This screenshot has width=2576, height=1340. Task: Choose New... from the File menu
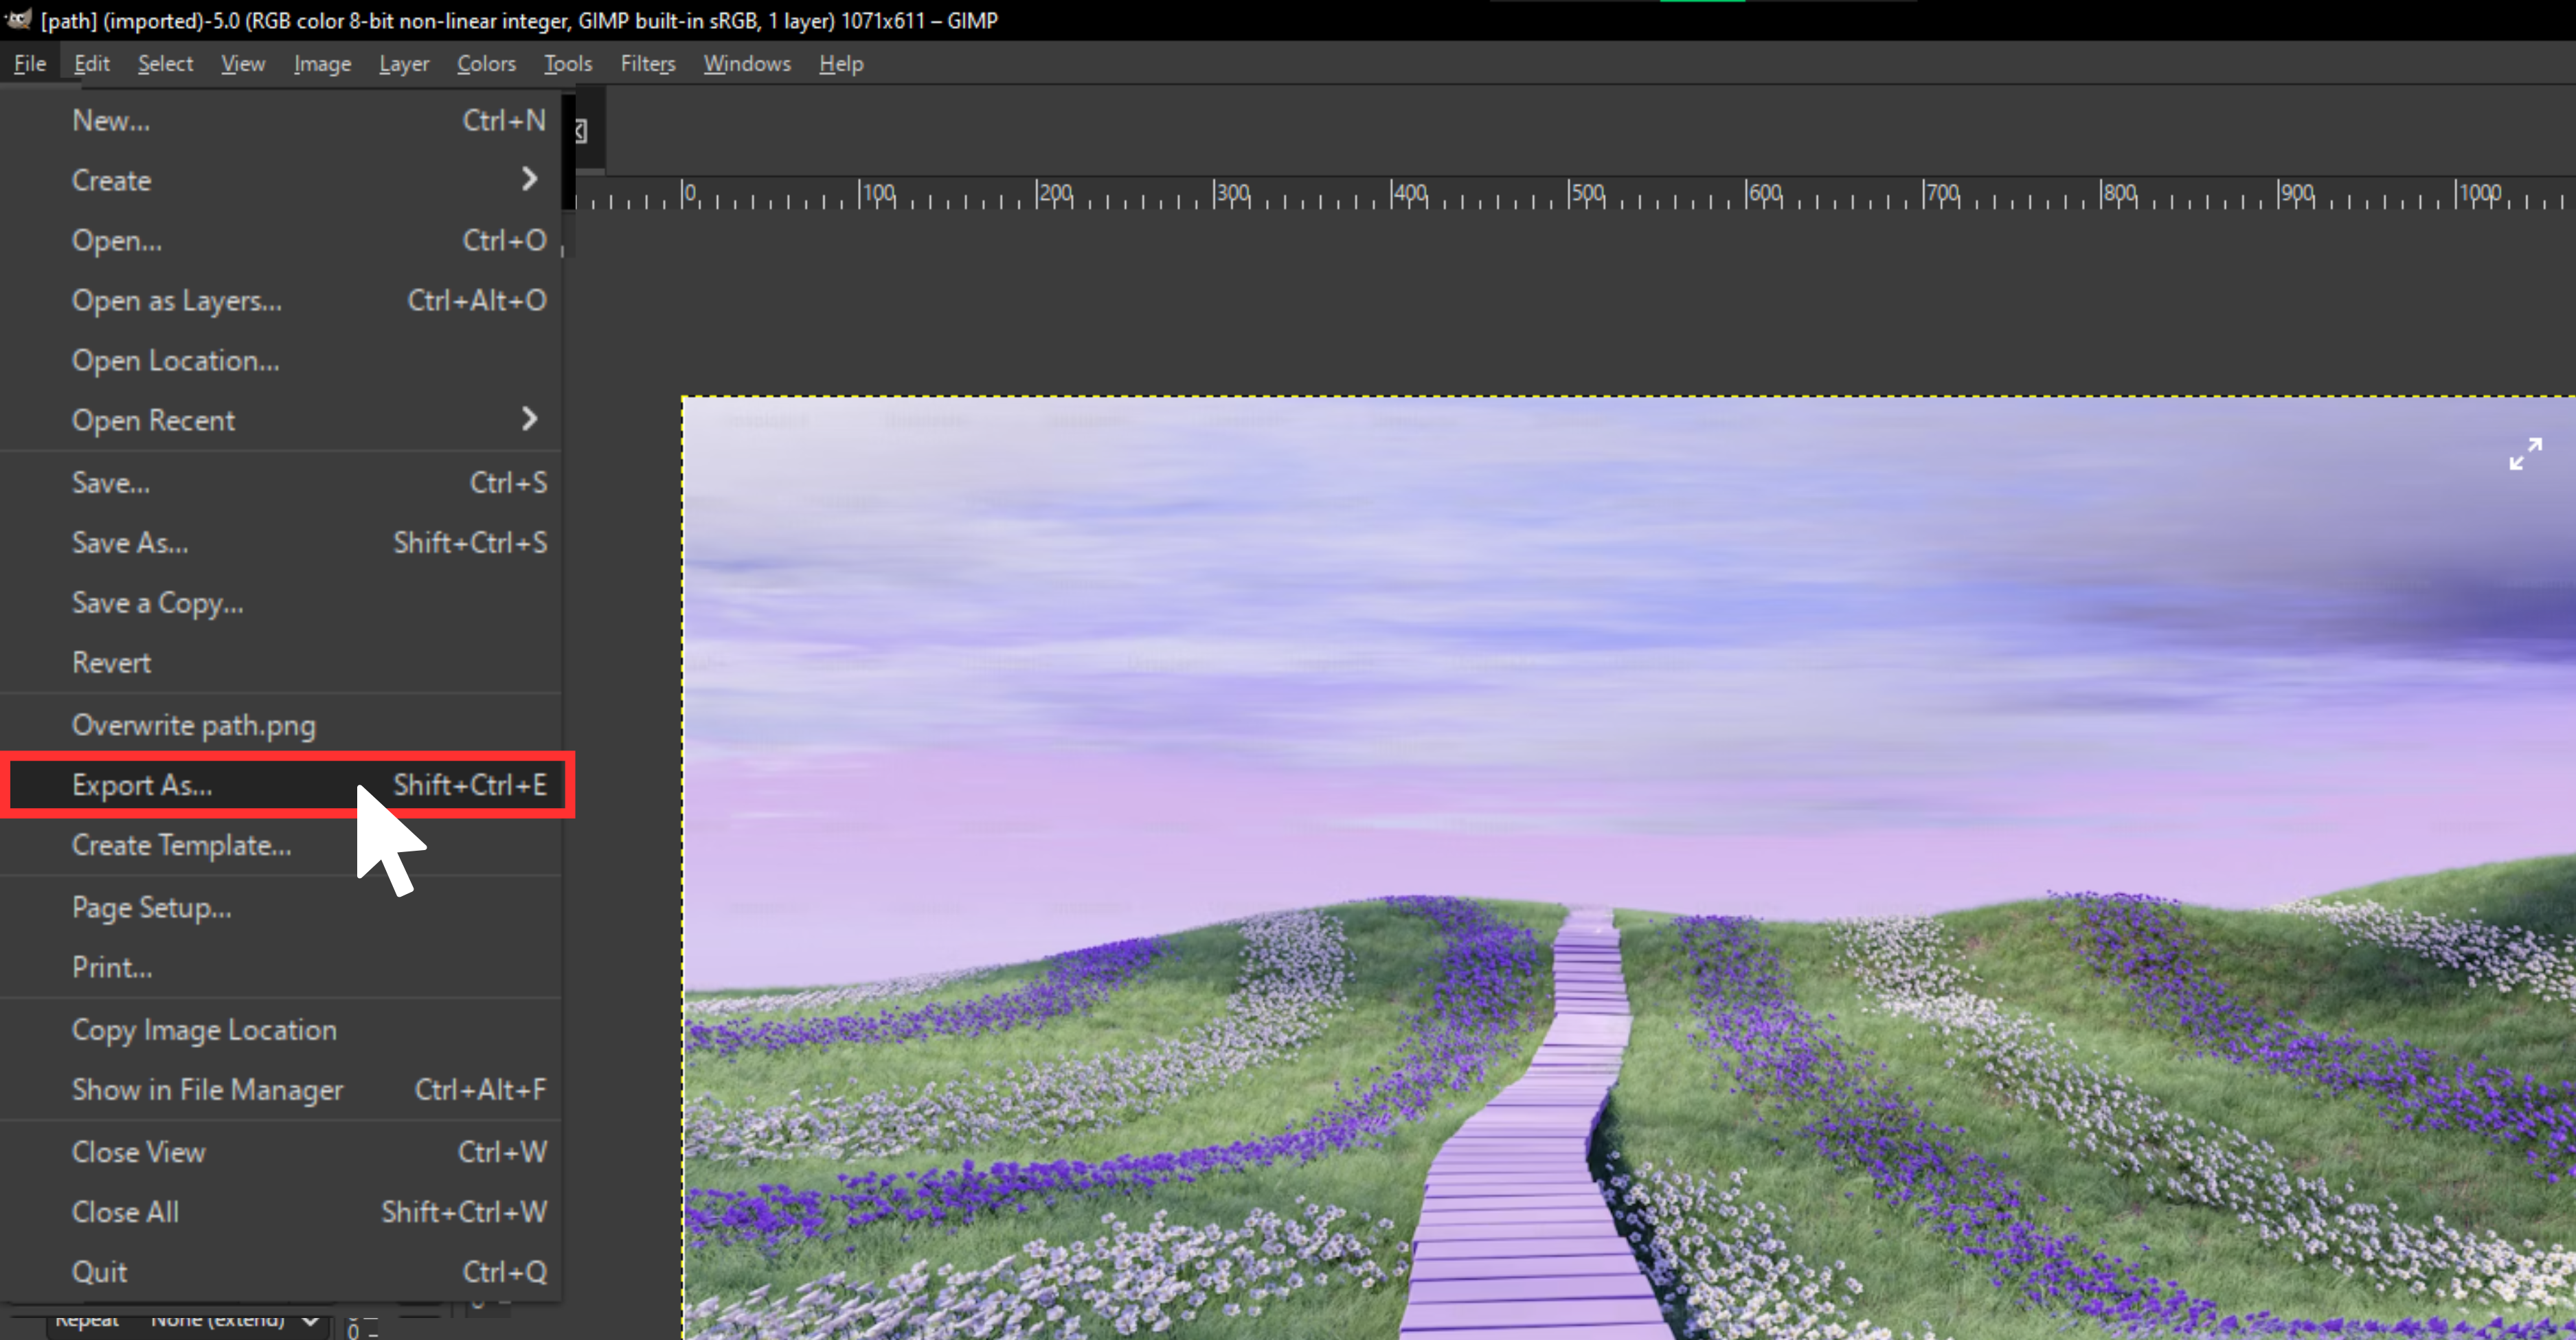click(x=281, y=120)
